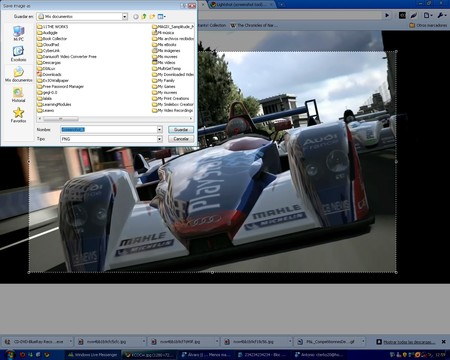The width and height of the screenshot is (450, 360).
Task: Open a new browser tab
Action: click(282, 4)
